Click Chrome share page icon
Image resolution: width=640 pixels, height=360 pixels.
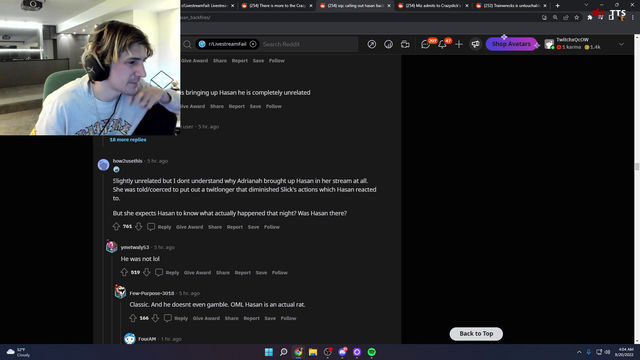tap(566, 18)
